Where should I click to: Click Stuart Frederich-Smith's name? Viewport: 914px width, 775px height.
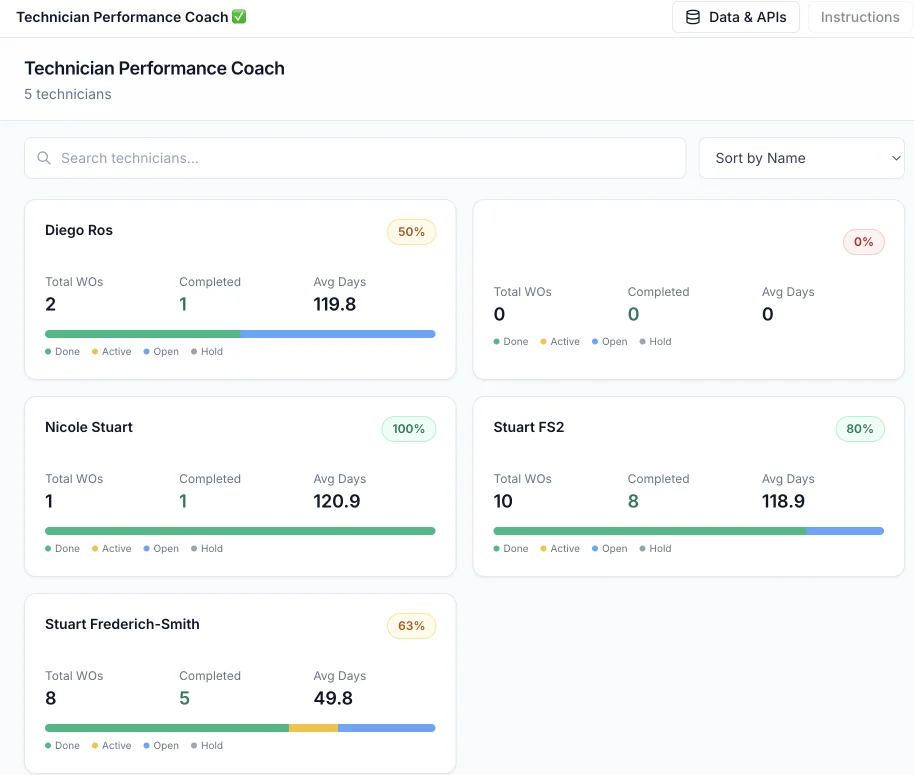tap(122, 624)
